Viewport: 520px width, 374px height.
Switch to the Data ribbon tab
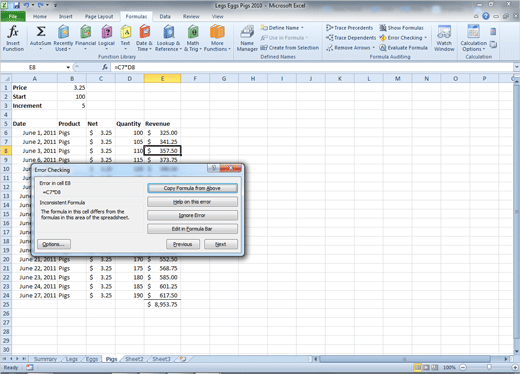point(165,16)
